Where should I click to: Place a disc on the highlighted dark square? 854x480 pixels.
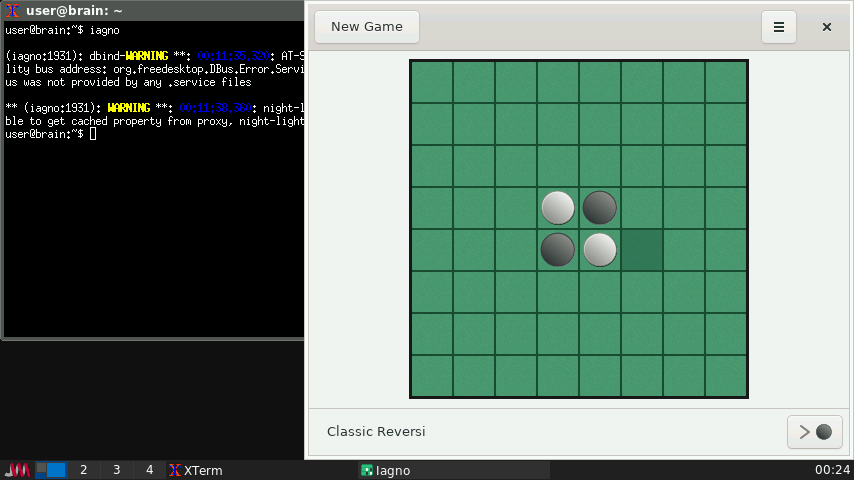642,250
